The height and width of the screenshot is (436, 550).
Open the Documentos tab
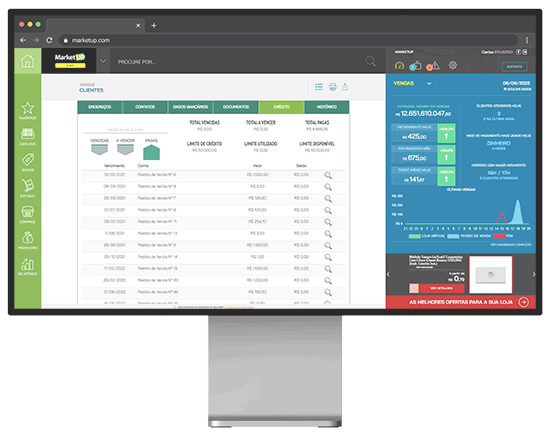pos(236,107)
